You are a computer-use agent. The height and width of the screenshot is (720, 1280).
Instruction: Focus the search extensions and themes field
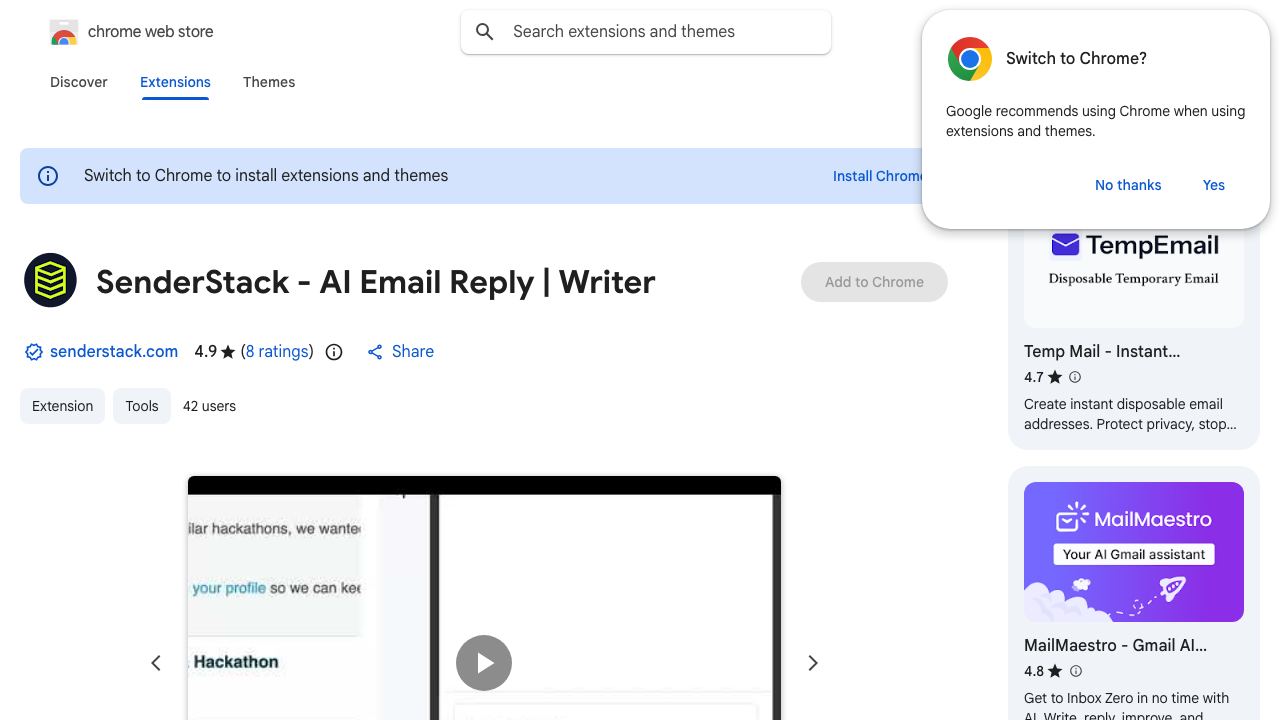pos(646,32)
